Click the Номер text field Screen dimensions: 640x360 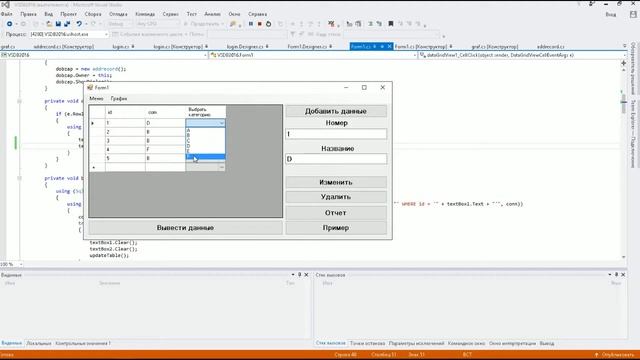336,134
